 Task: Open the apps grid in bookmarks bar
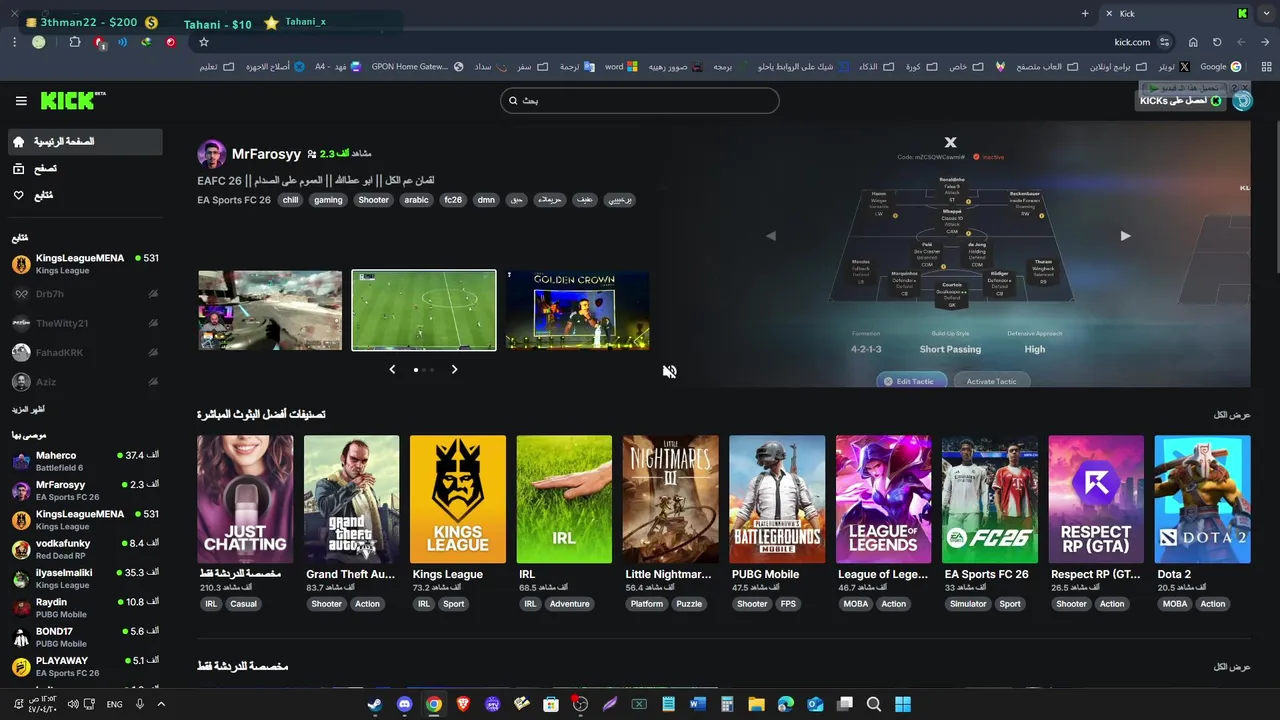pos(1266,66)
